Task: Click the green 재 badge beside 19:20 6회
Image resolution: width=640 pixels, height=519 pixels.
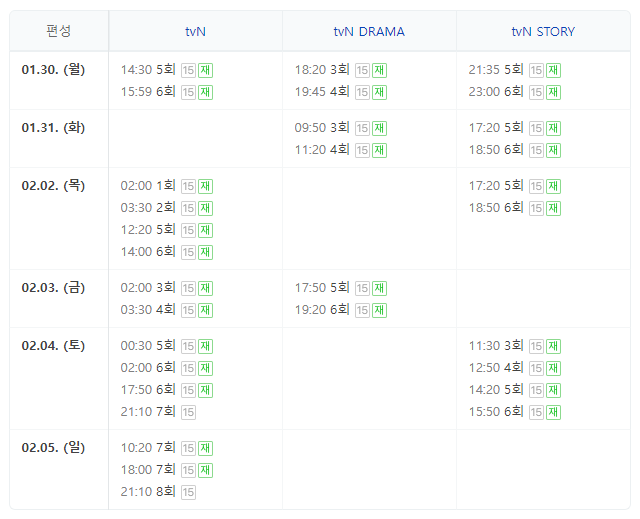Action: [380, 310]
